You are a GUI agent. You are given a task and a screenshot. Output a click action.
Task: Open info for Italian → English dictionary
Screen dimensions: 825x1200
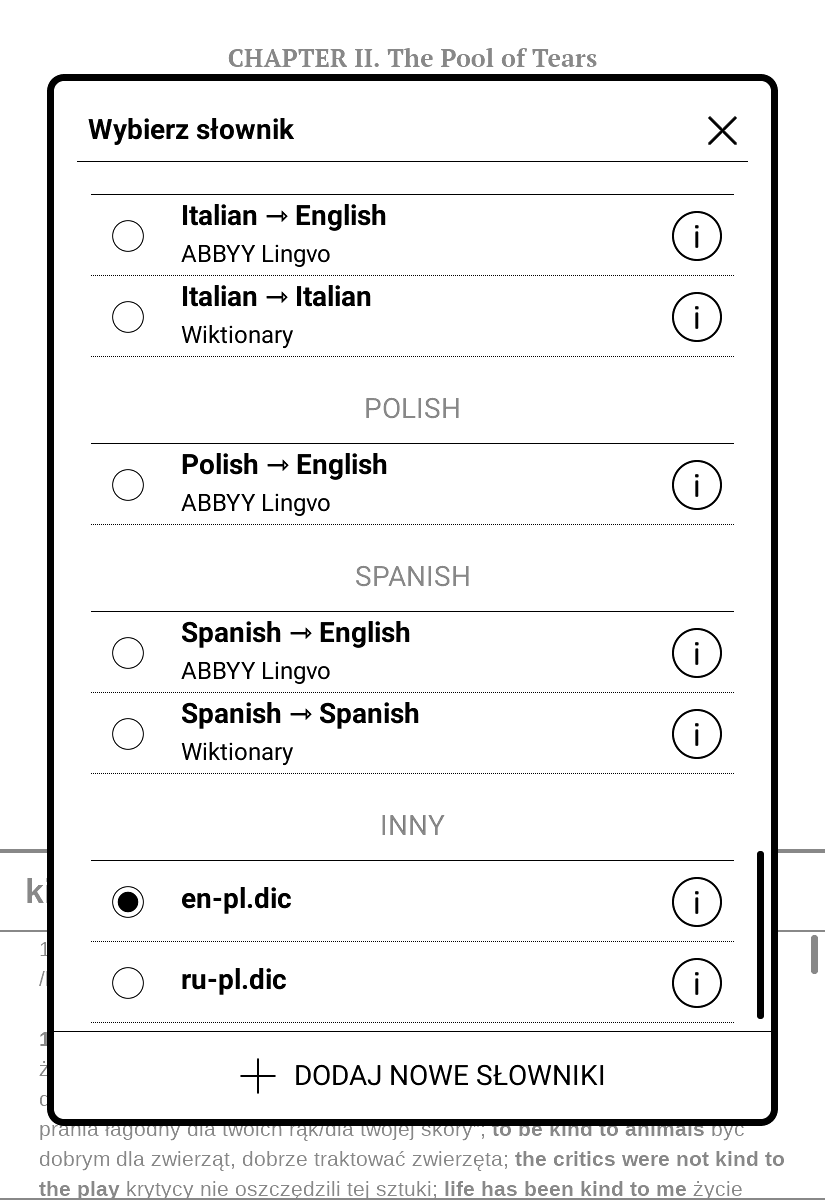pyautogui.click(x=696, y=236)
